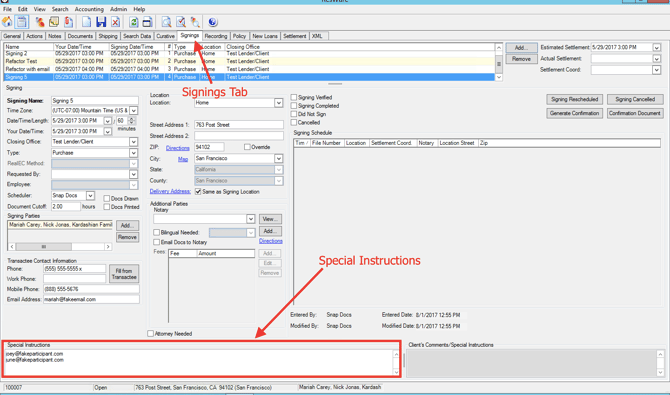The image size is (670, 395).
Task: Click the Map link beside City
Action: (183, 159)
